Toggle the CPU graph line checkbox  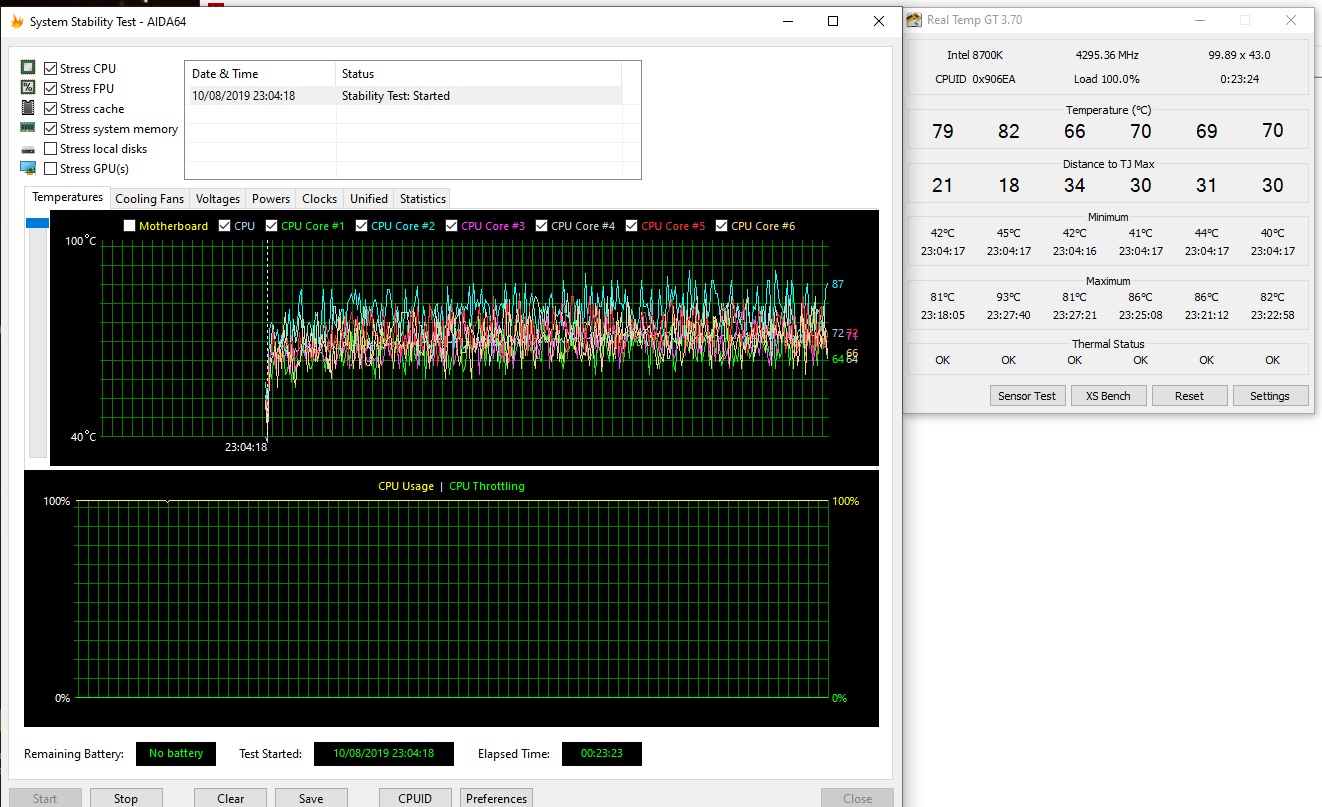click(x=224, y=226)
